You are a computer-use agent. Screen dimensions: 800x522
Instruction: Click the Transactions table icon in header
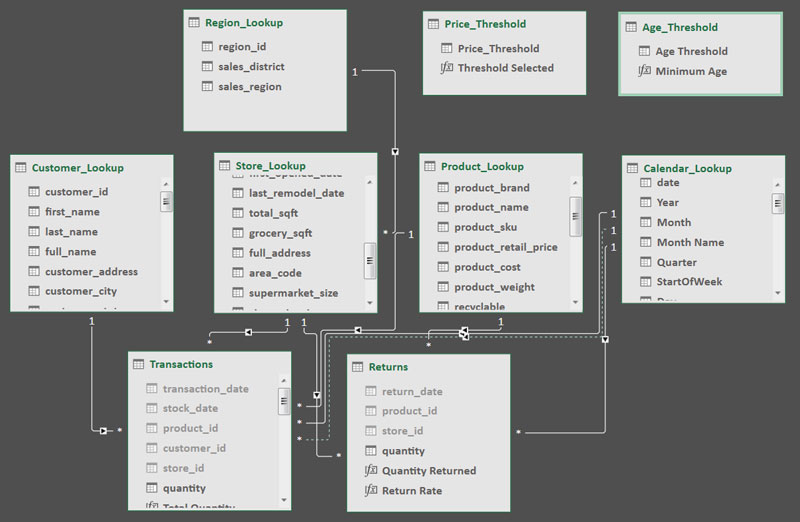coord(137,364)
